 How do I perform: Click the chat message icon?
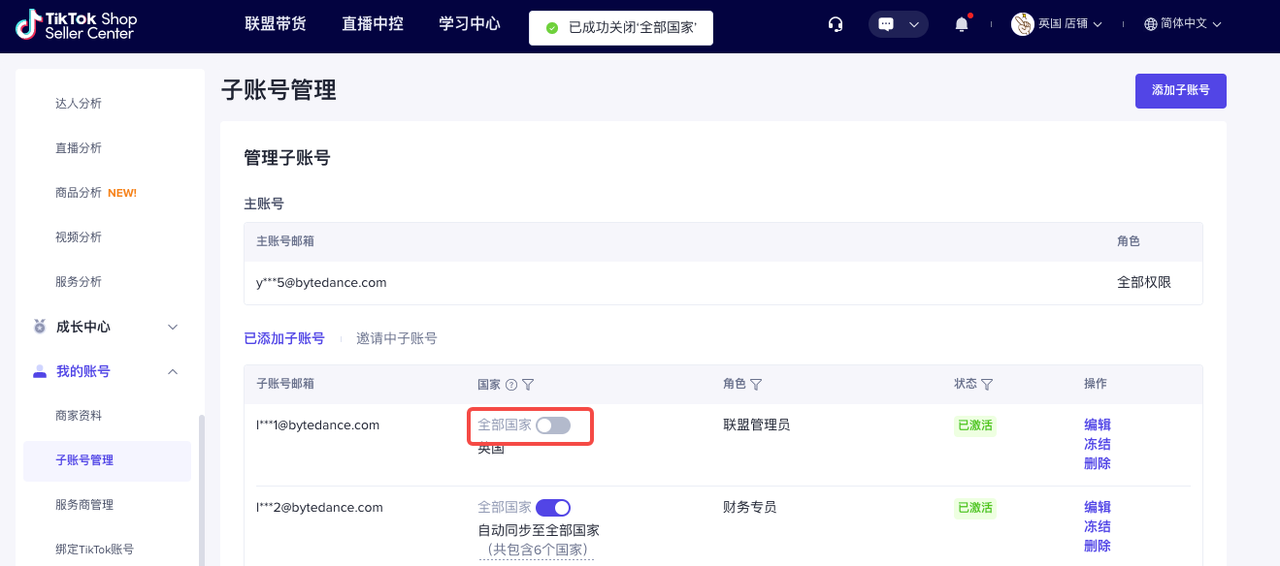[886, 24]
